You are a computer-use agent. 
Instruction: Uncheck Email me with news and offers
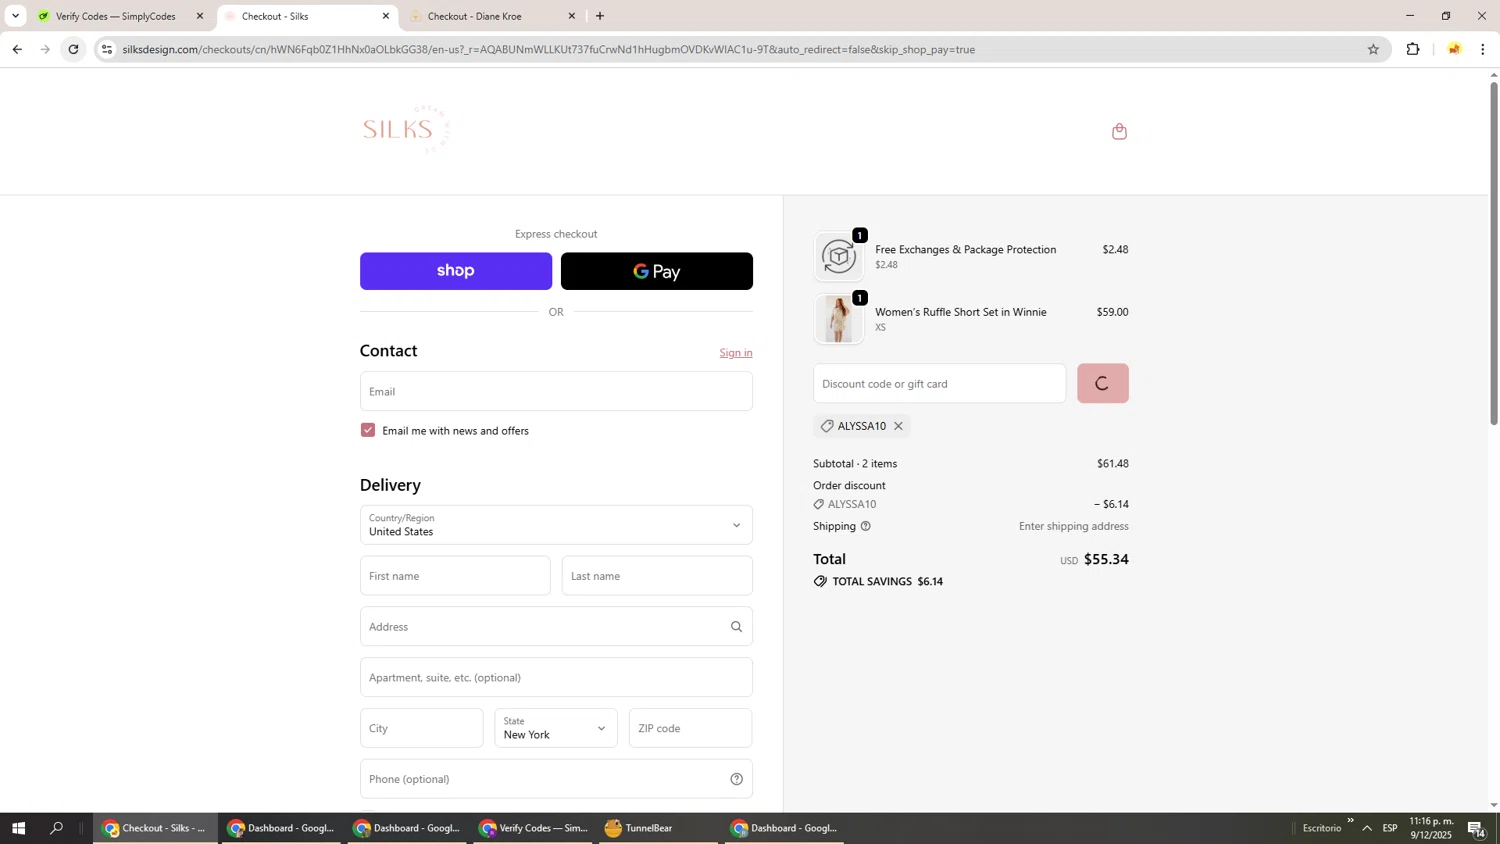(x=368, y=430)
